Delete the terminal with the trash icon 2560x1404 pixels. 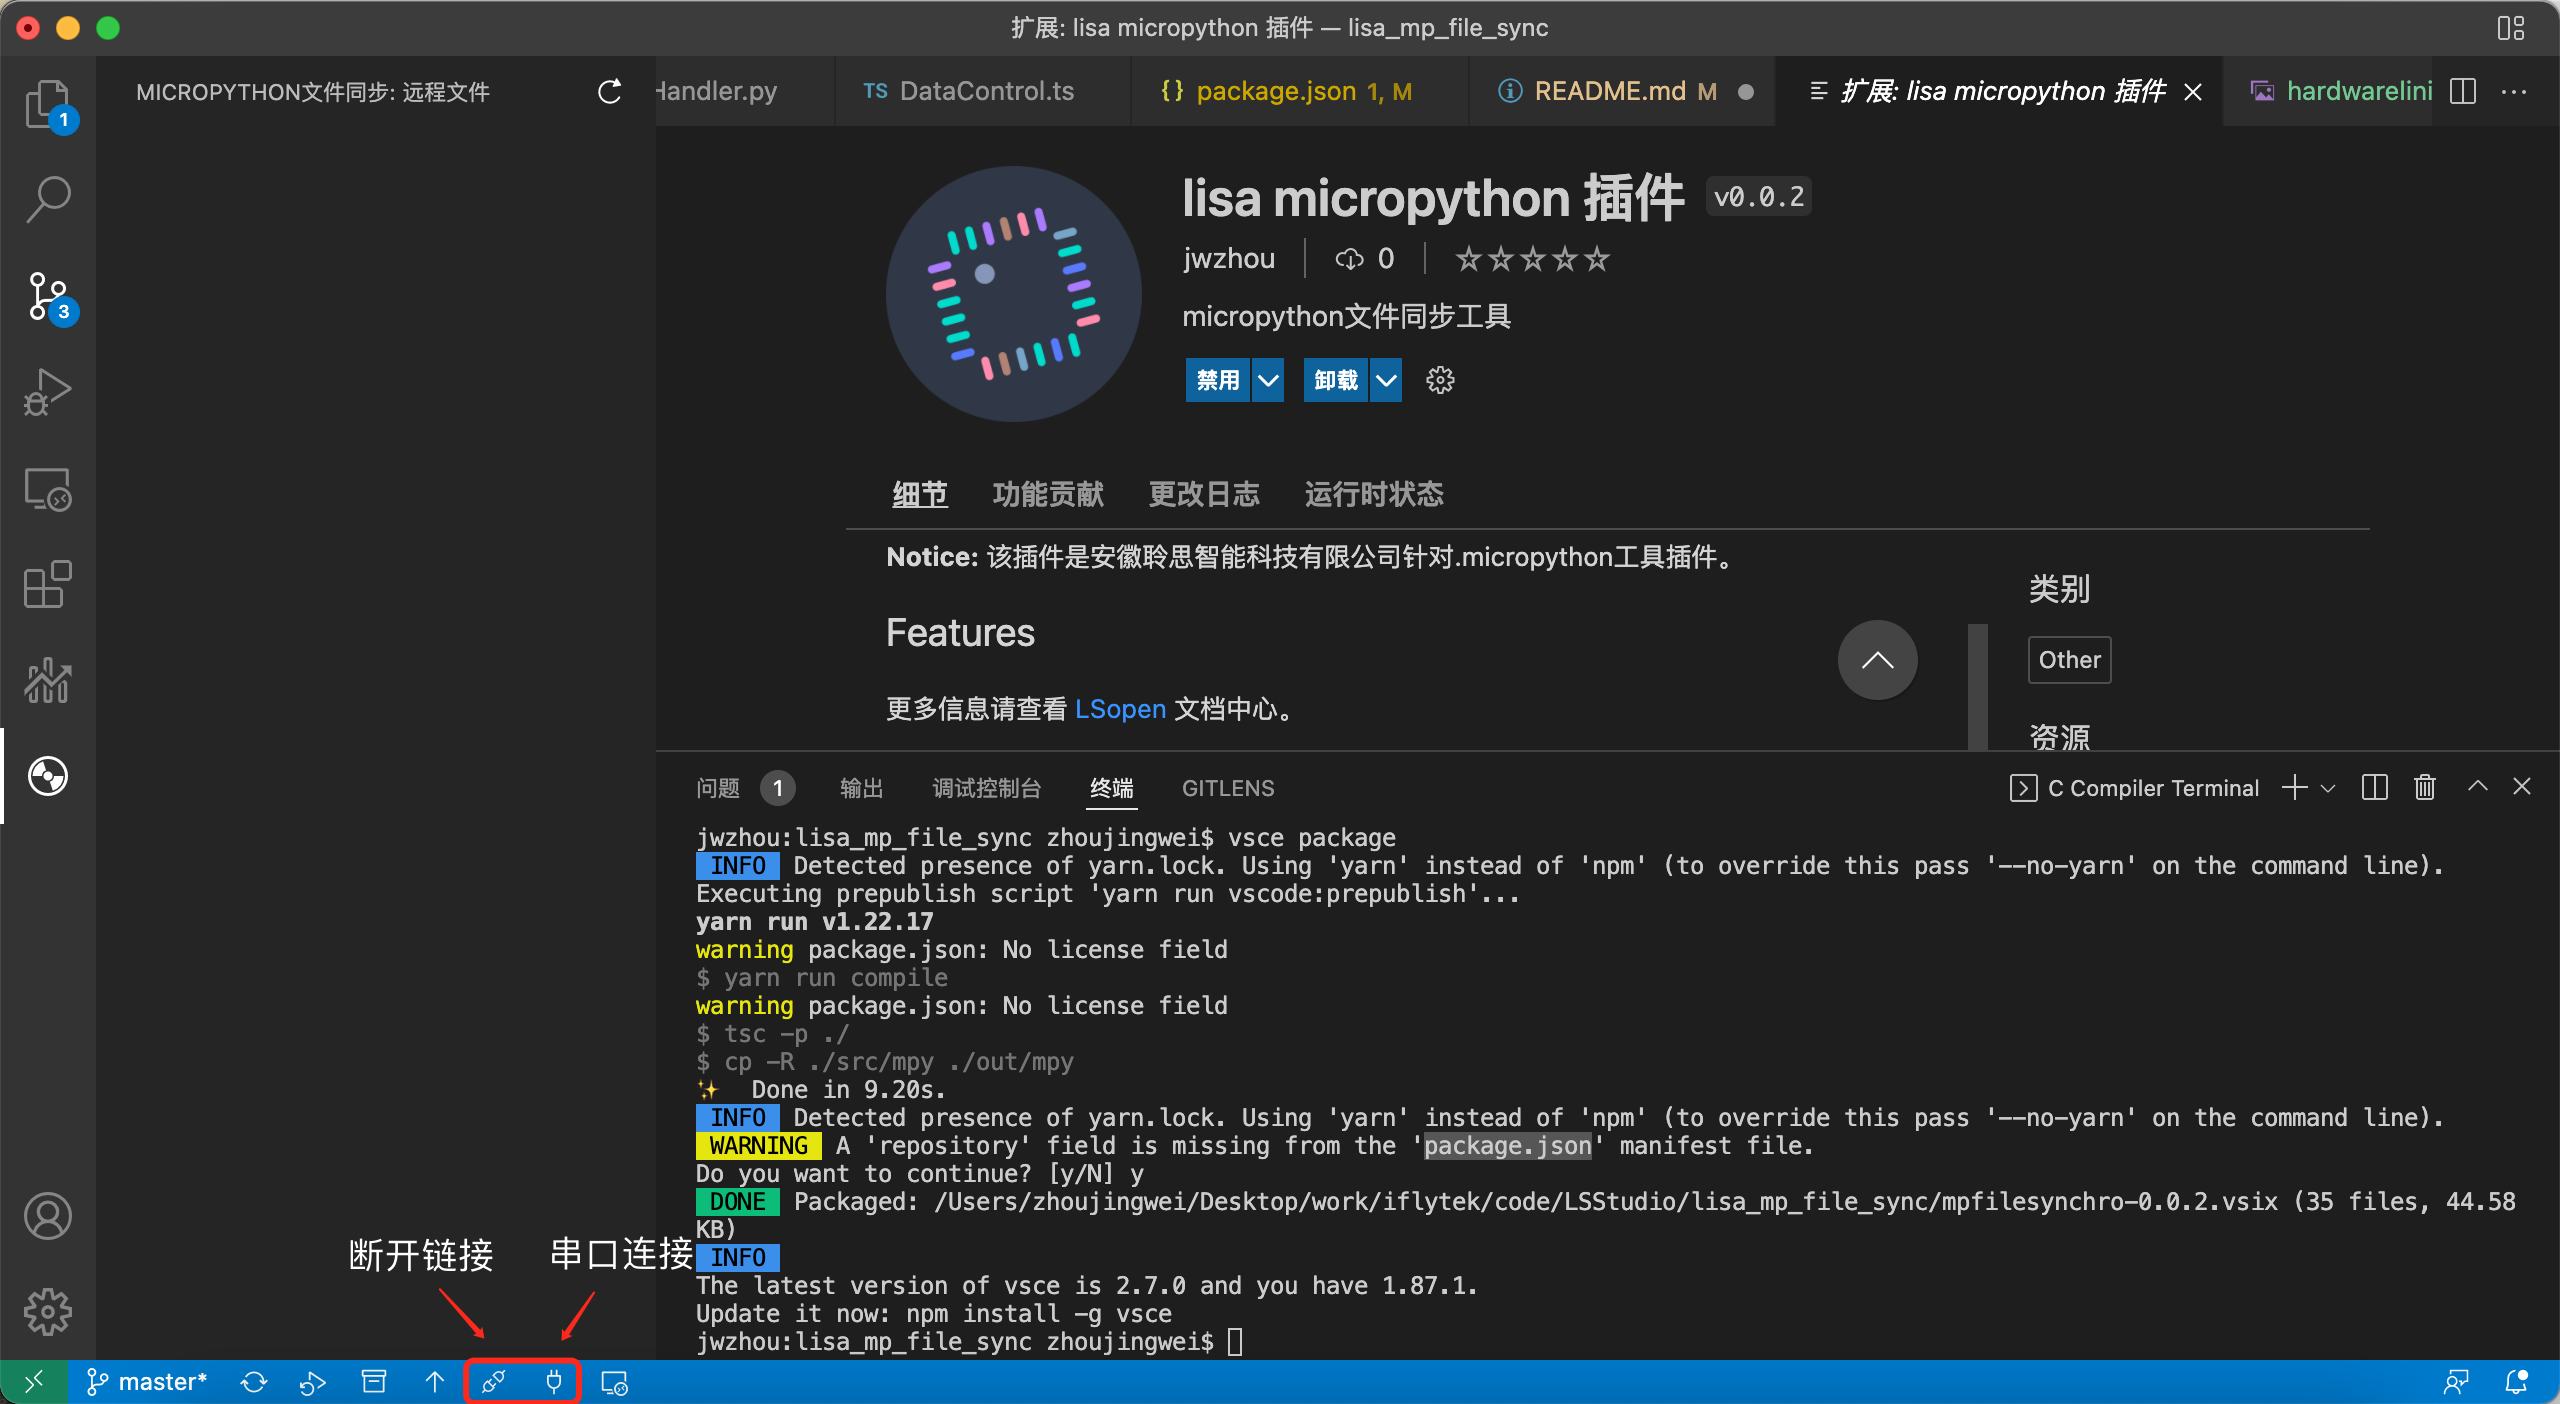pos(2424,788)
